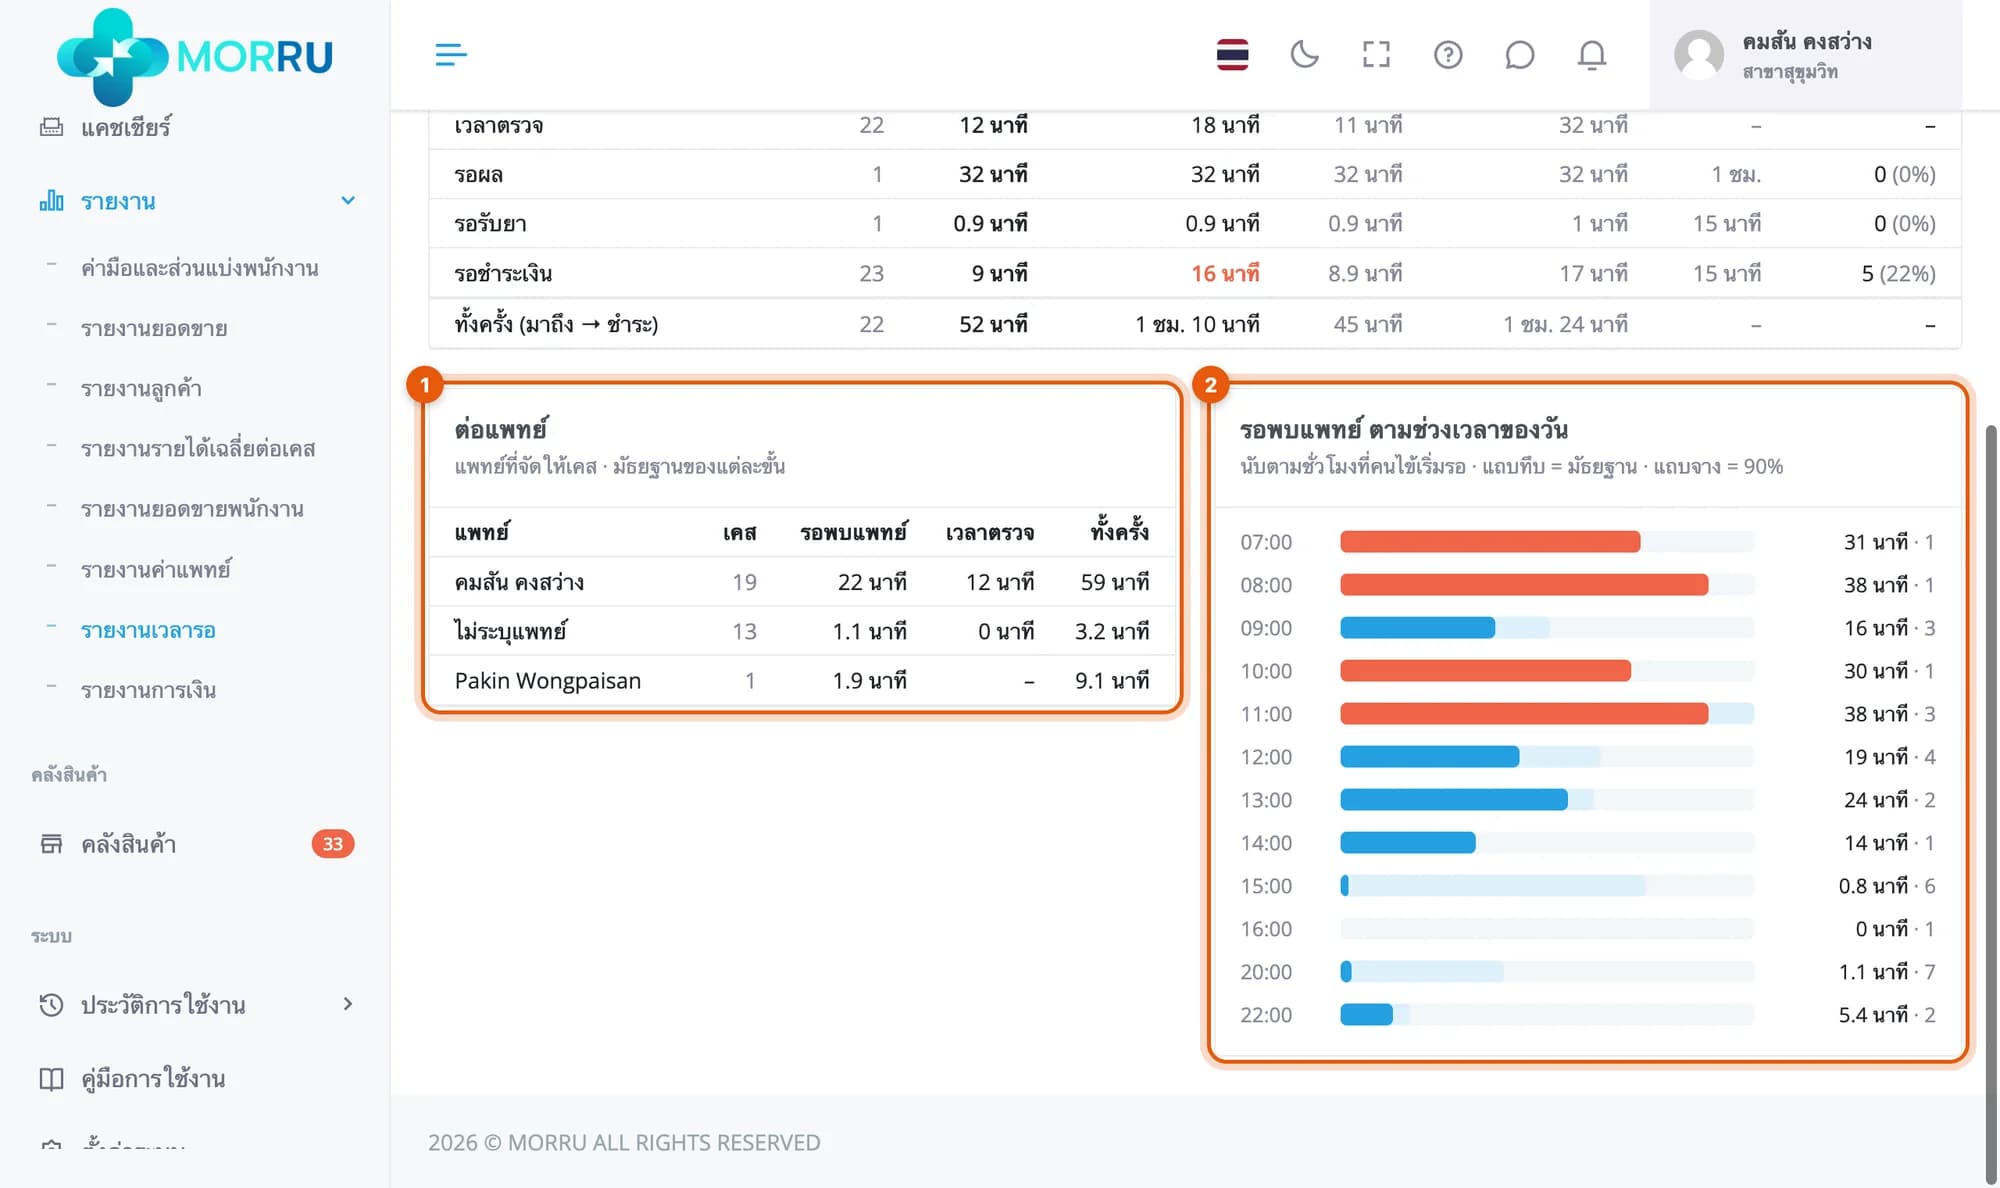
Task: Open the notifications bell
Action: tap(1592, 55)
